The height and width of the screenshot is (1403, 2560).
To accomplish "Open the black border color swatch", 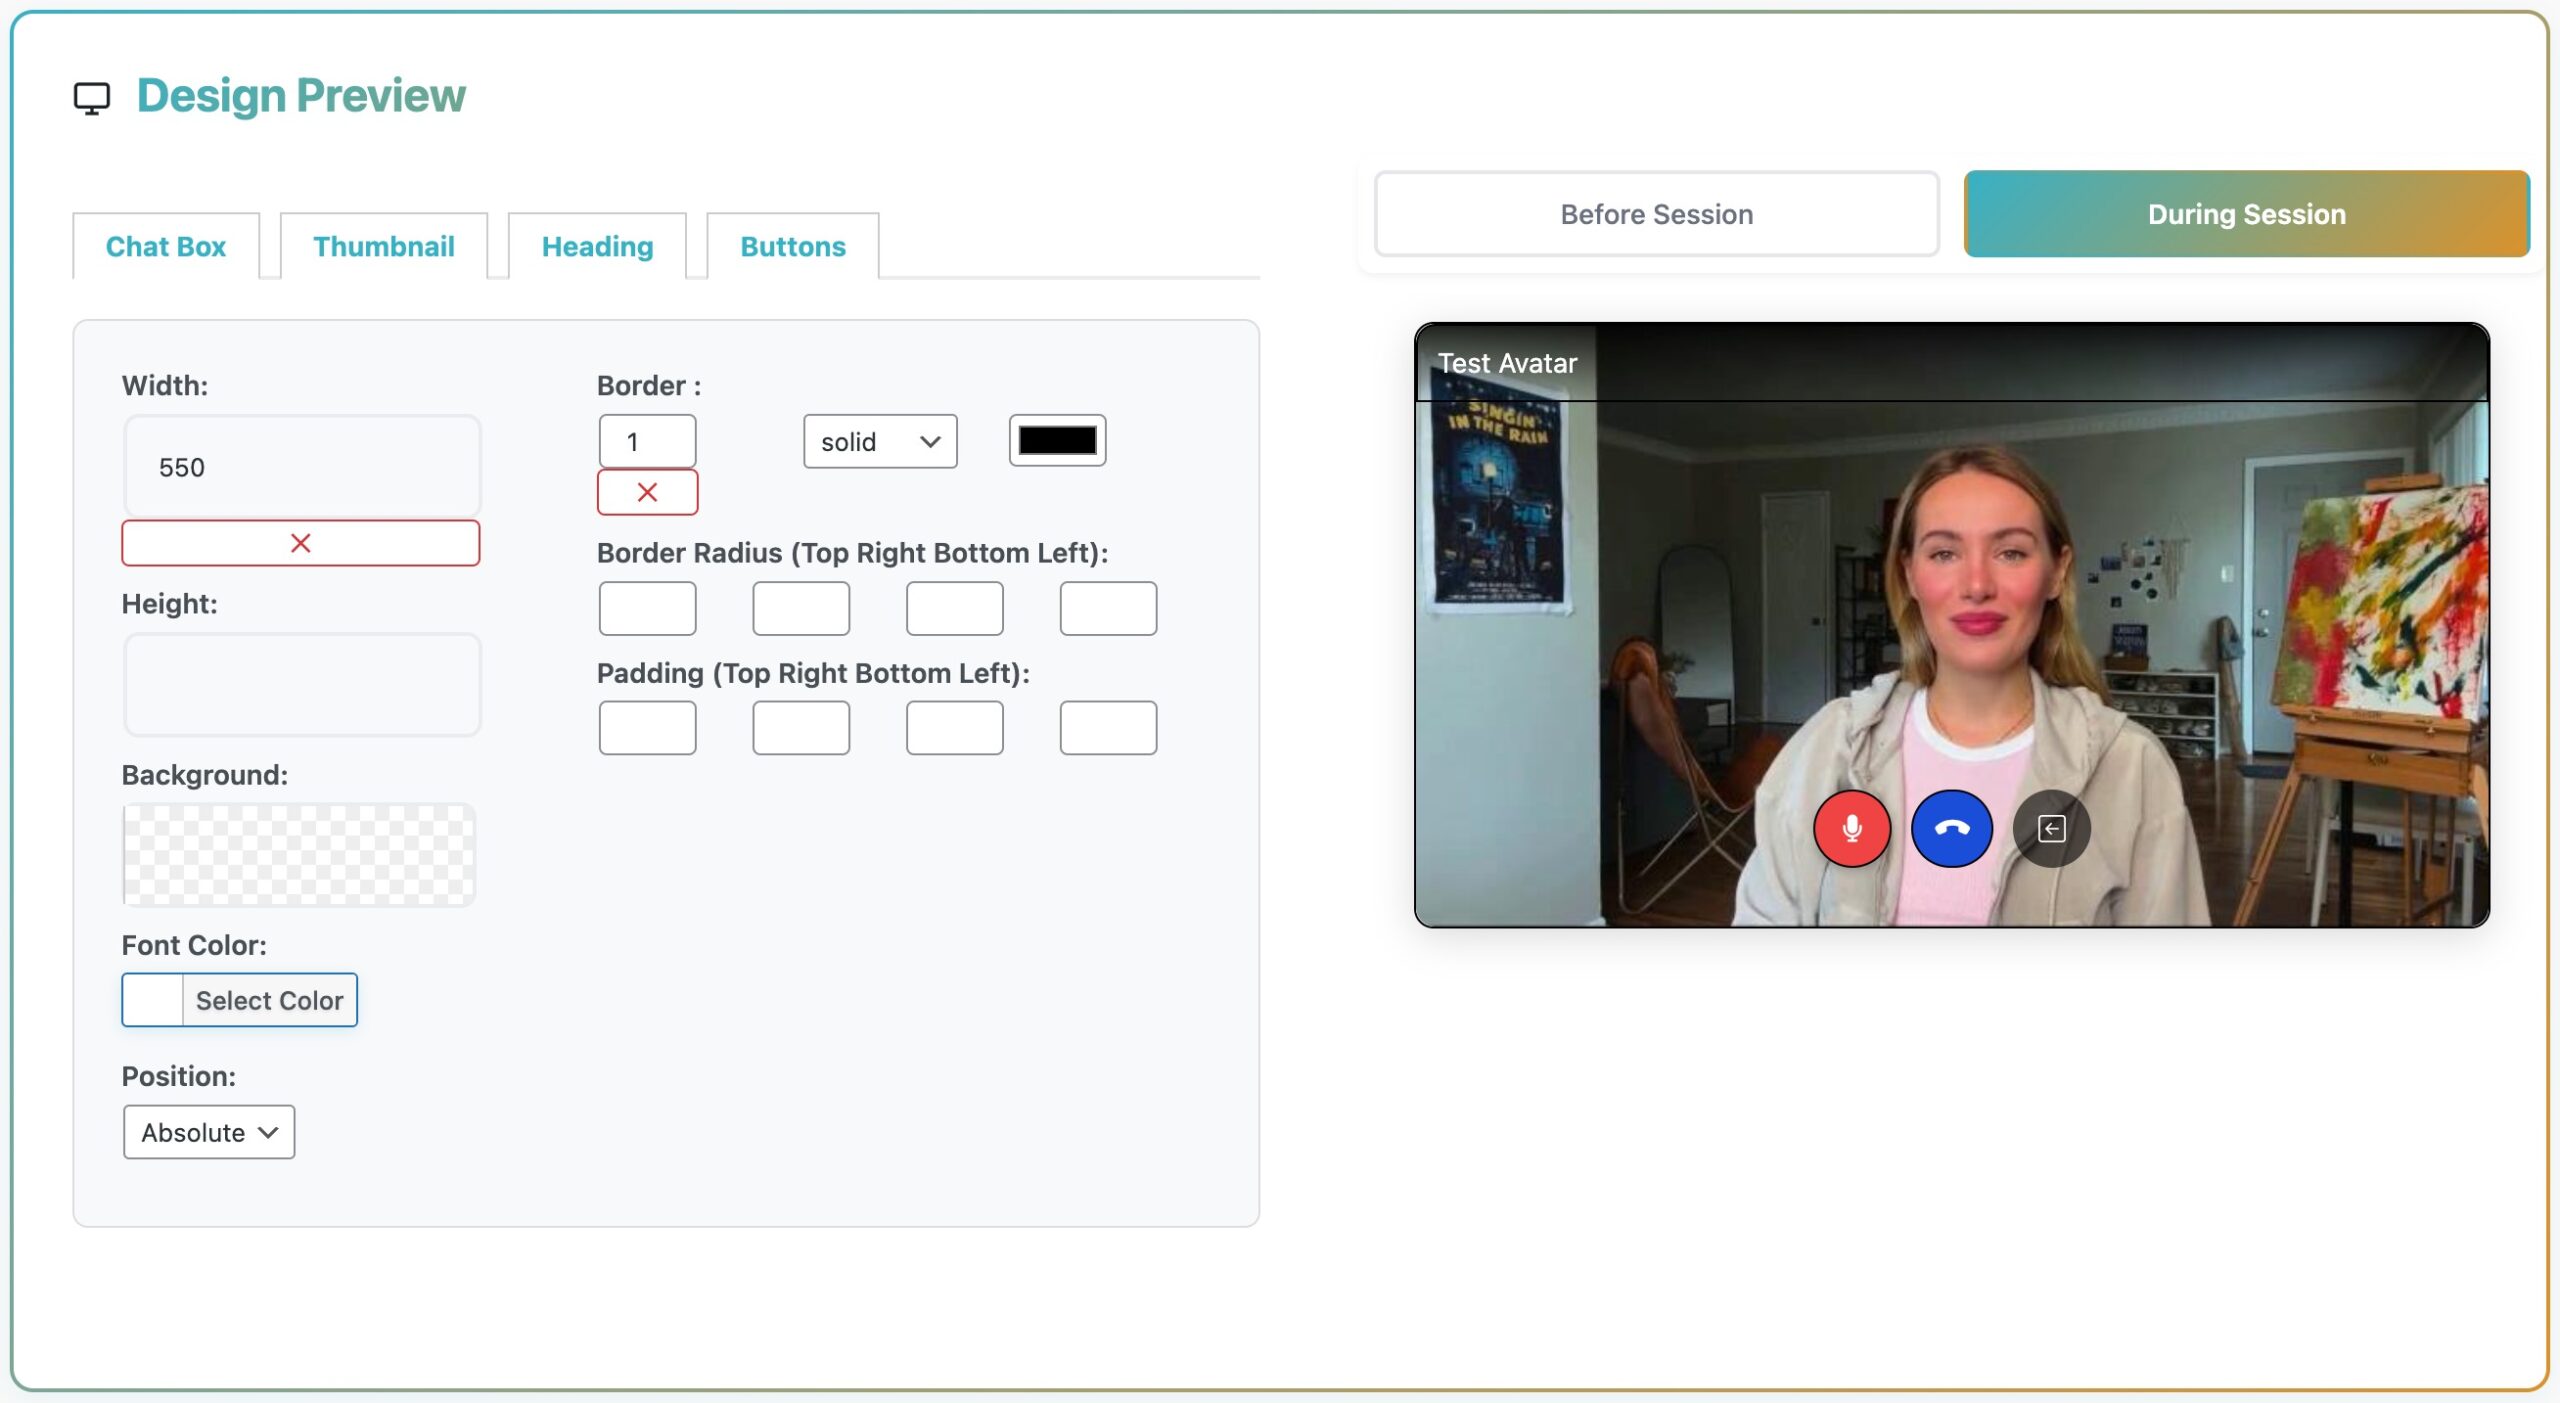I will tap(1057, 440).
